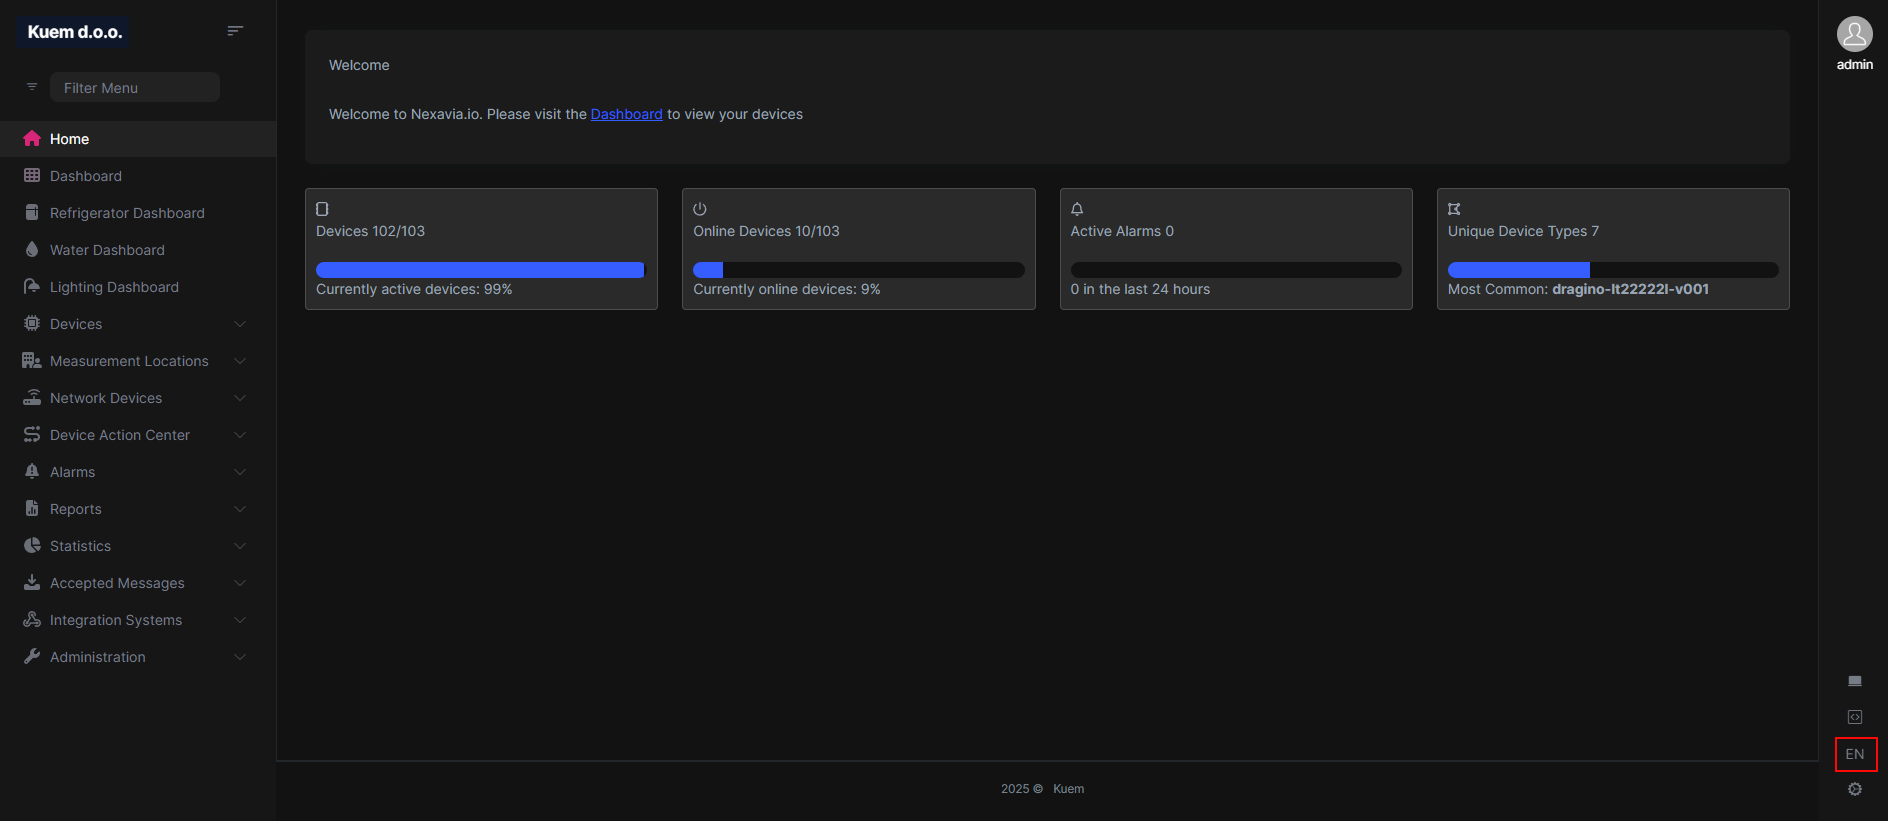The image size is (1888, 821).
Task: Click the Statistics pie chart icon
Action: point(32,546)
